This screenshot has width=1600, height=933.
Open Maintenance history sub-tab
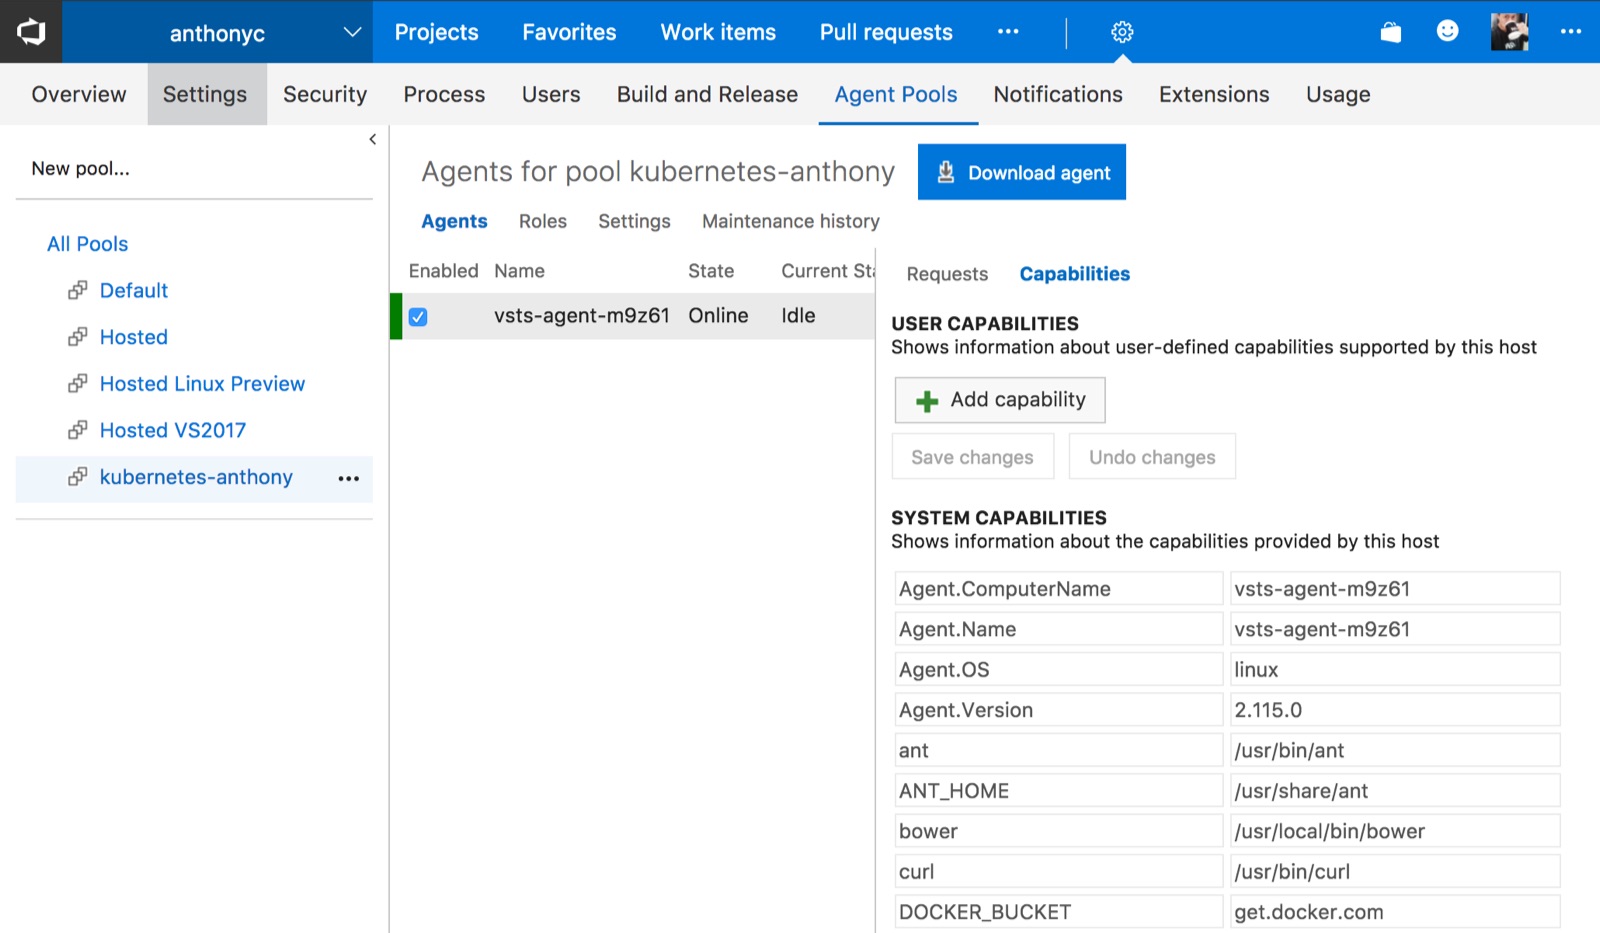(791, 221)
